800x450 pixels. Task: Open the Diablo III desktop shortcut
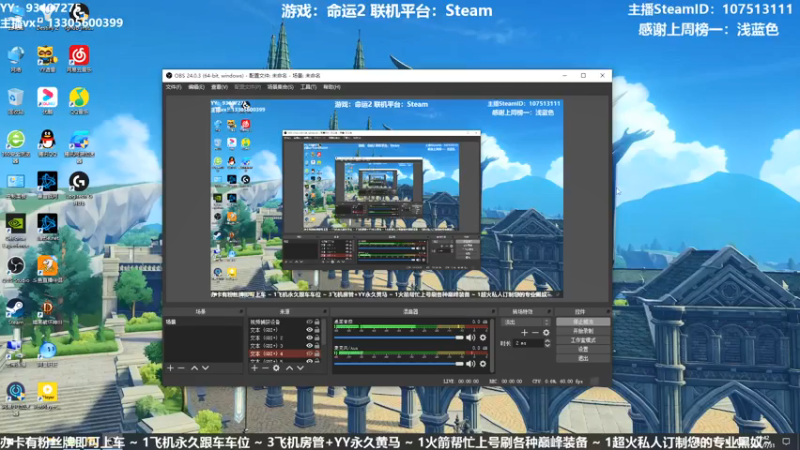[47, 312]
